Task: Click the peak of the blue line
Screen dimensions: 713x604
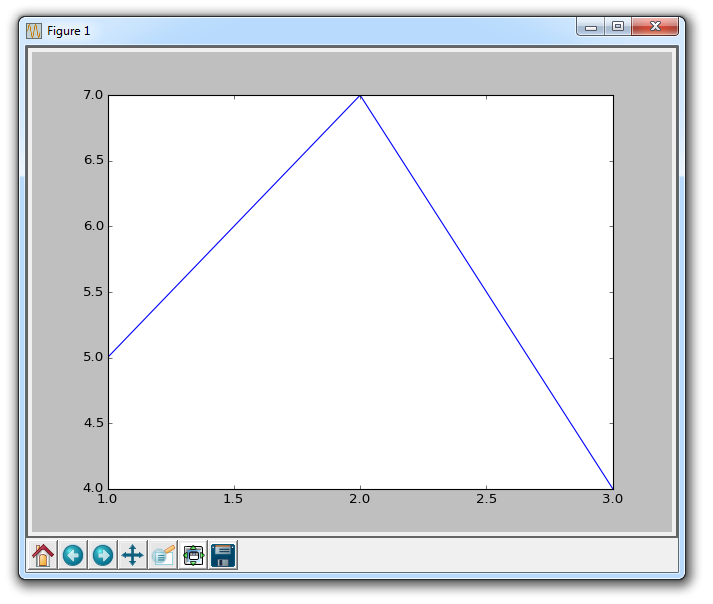Action: pyautogui.click(x=360, y=96)
